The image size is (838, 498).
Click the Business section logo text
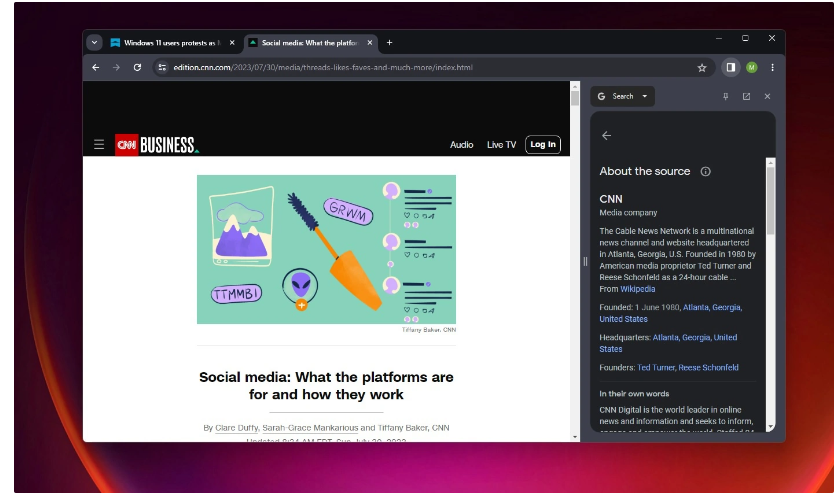click(x=168, y=145)
